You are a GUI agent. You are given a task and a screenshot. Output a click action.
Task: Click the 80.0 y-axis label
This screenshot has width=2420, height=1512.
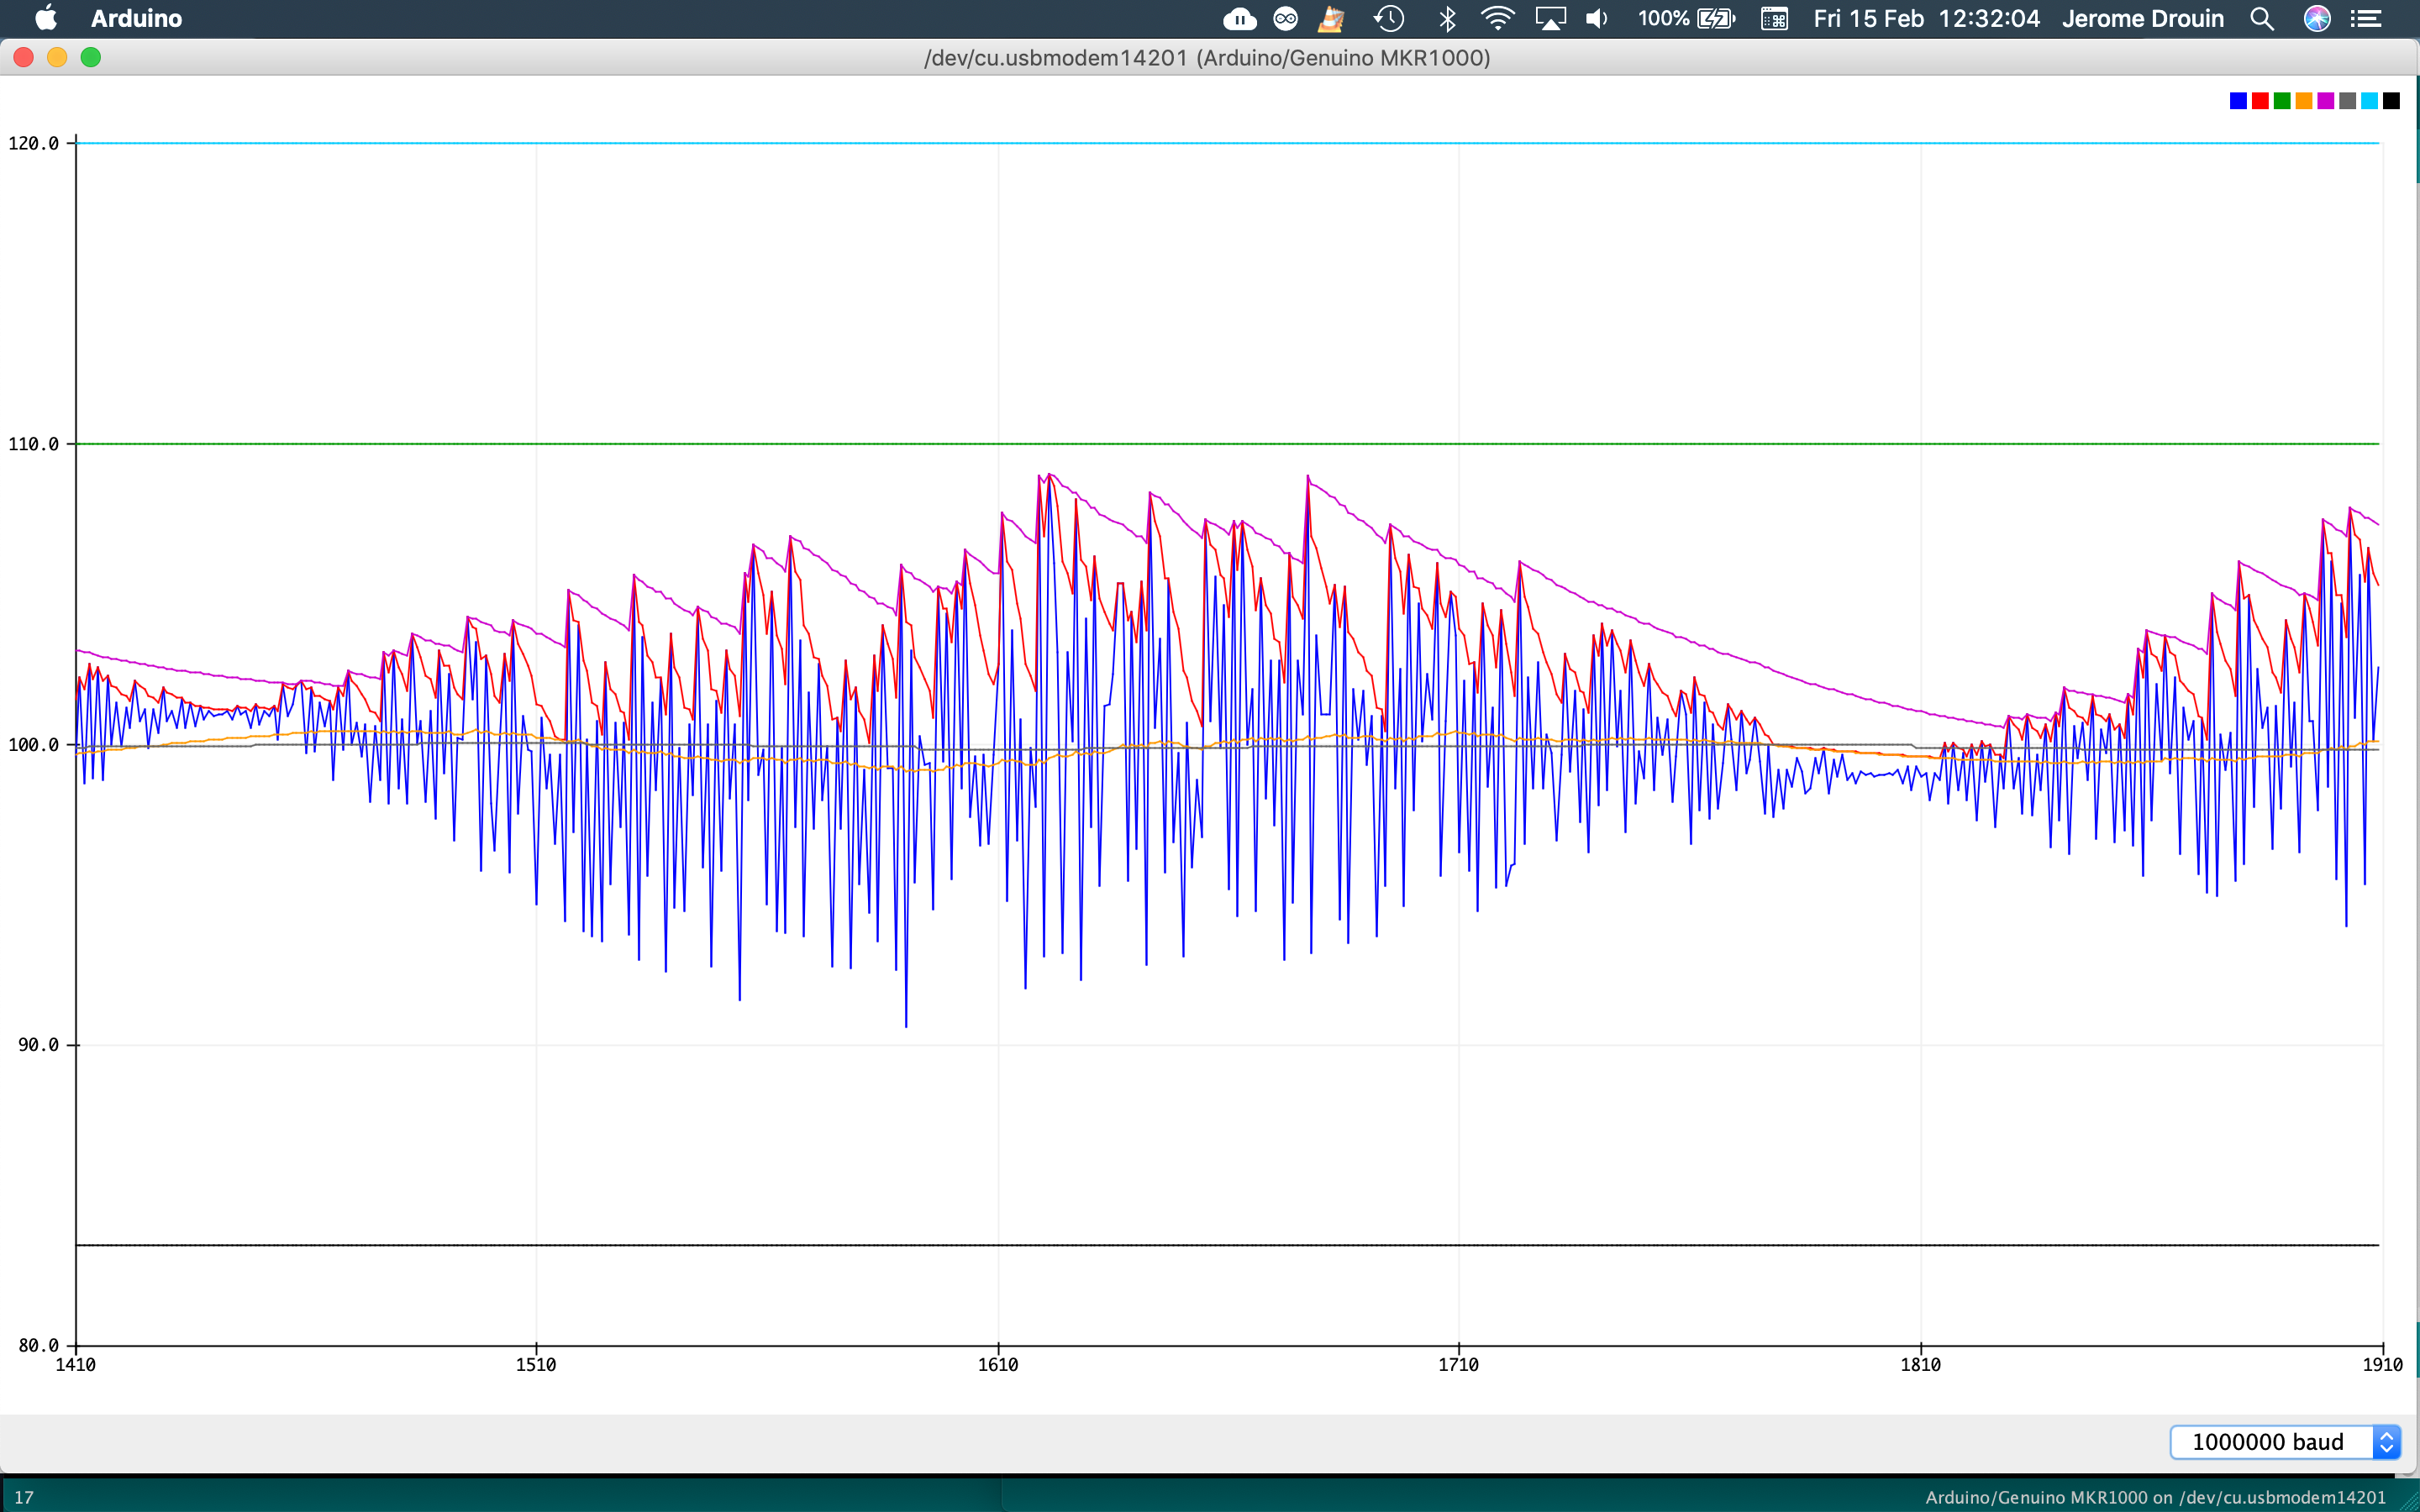point(39,1346)
